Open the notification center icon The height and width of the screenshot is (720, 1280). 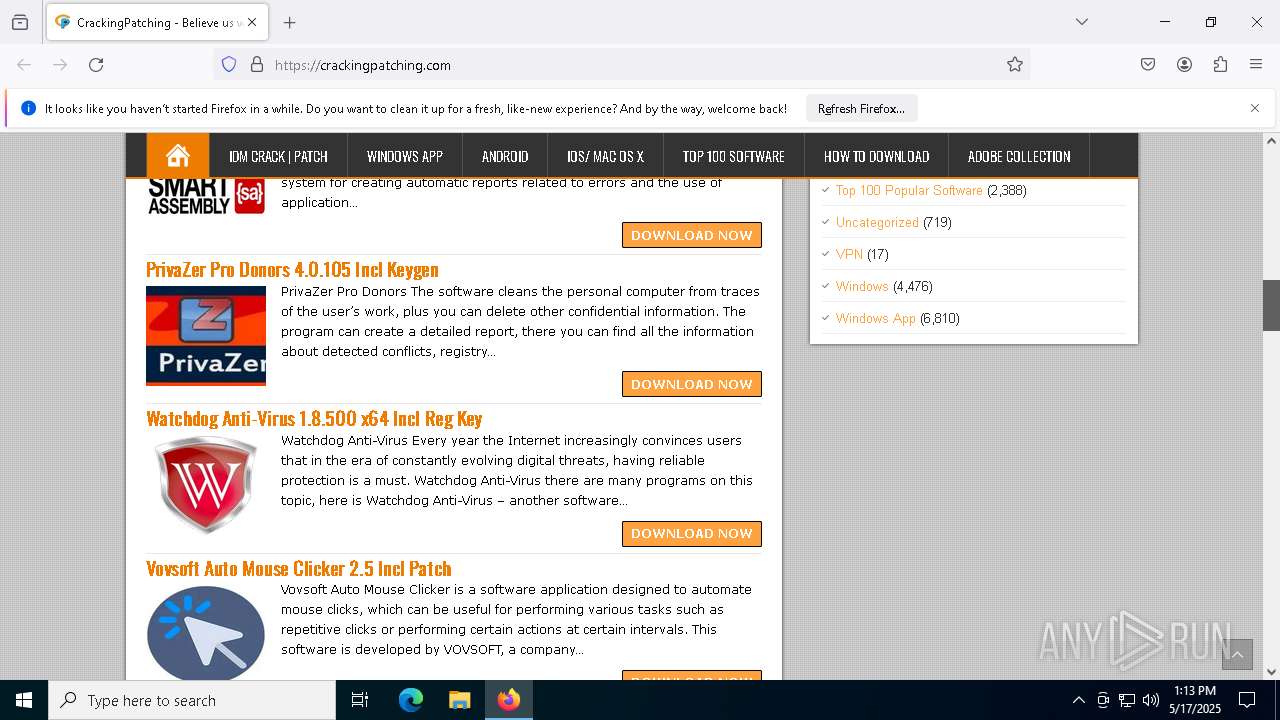pos(1247,700)
